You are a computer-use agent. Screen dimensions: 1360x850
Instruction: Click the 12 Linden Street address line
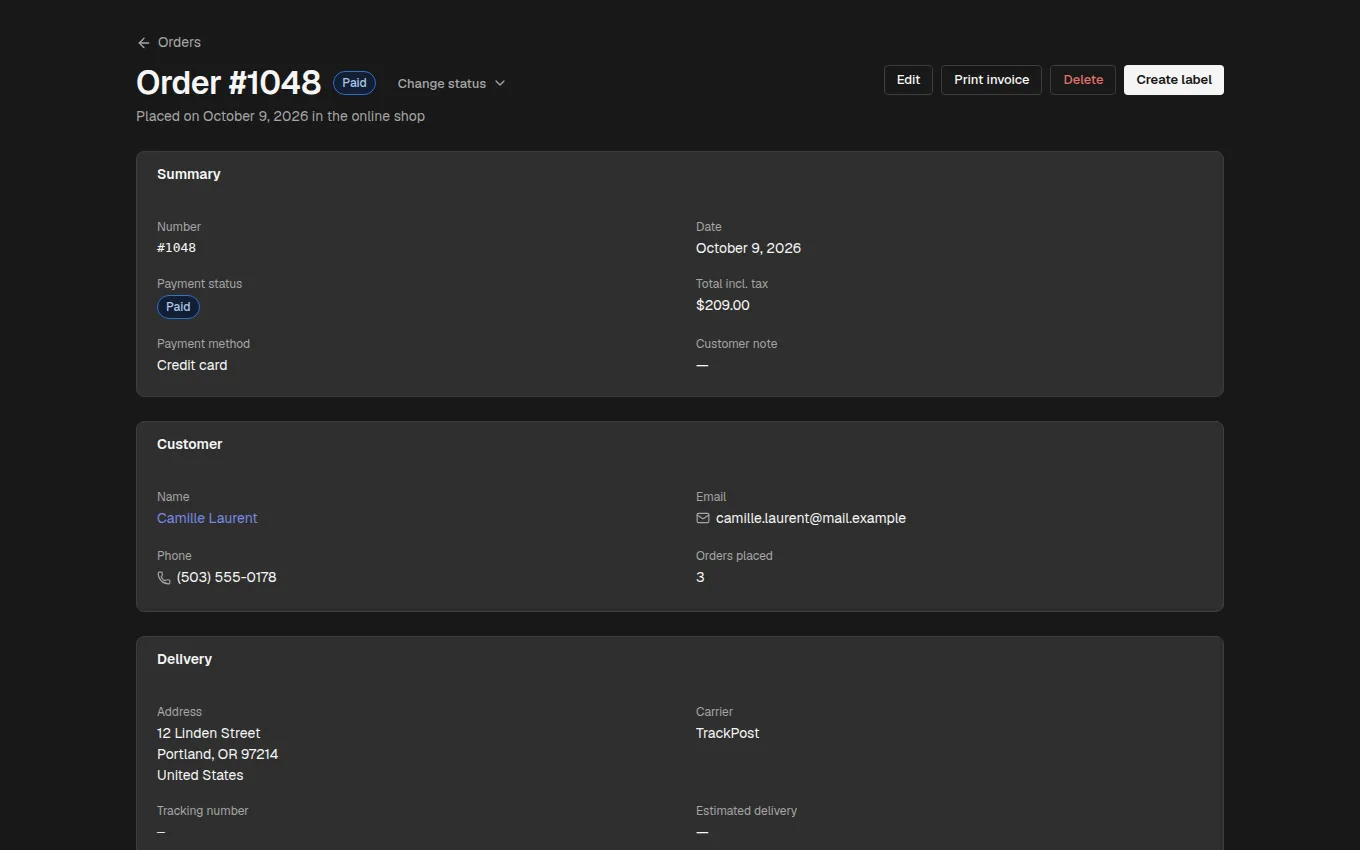pyautogui.click(x=209, y=733)
